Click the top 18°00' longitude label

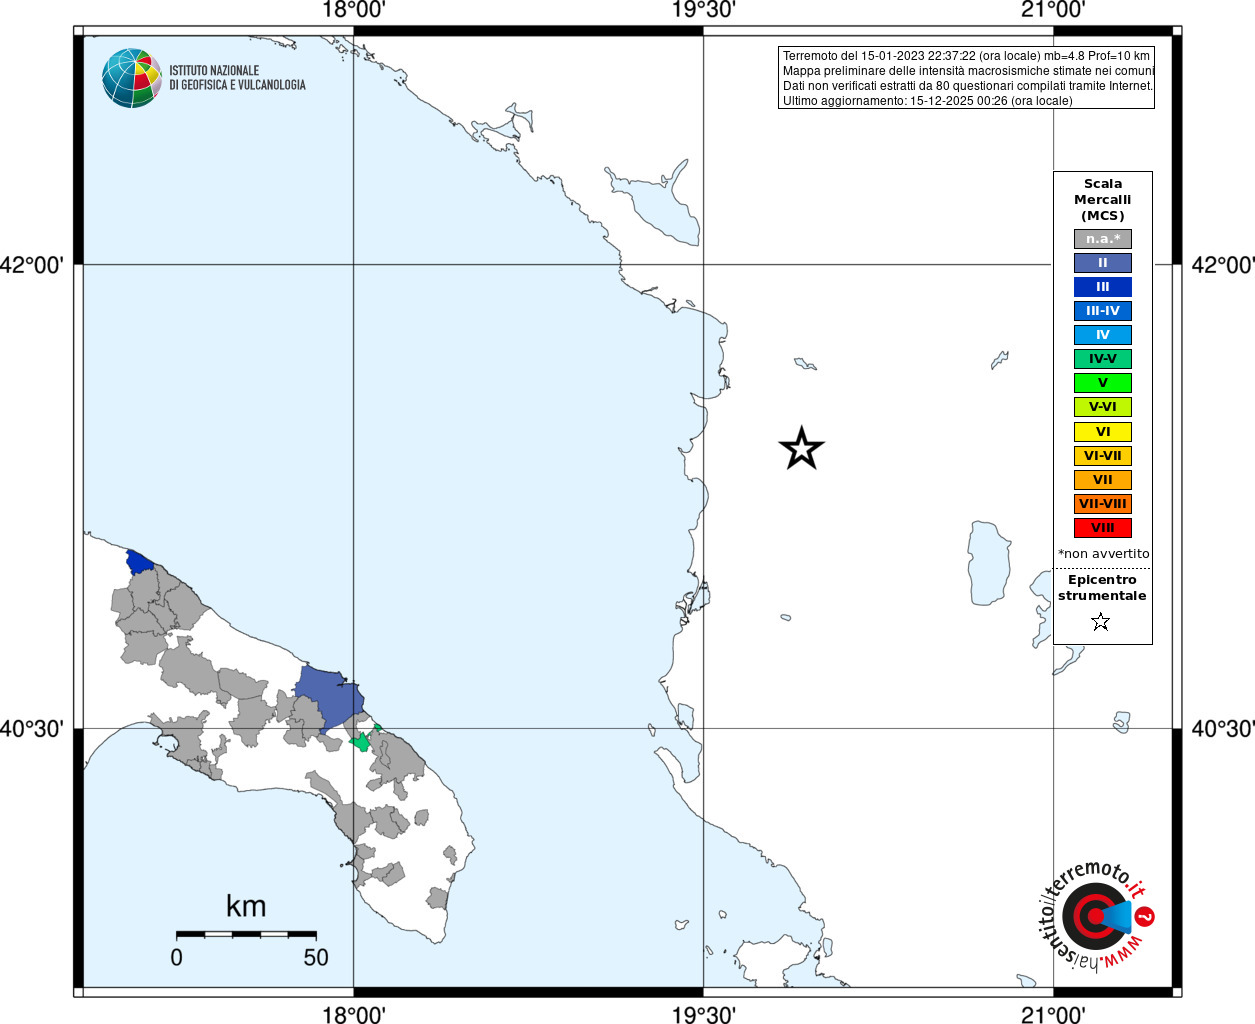click(354, 10)
